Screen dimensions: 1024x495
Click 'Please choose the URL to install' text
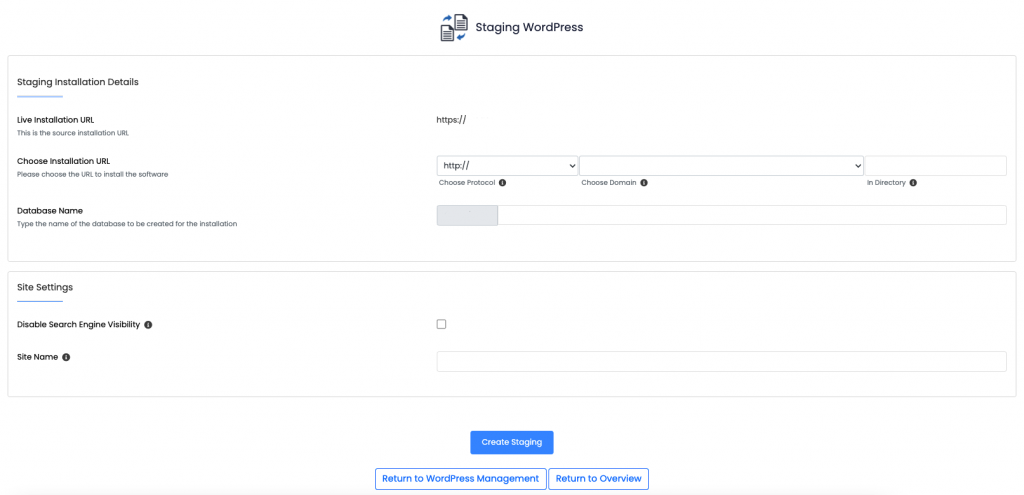click(93, 174)
